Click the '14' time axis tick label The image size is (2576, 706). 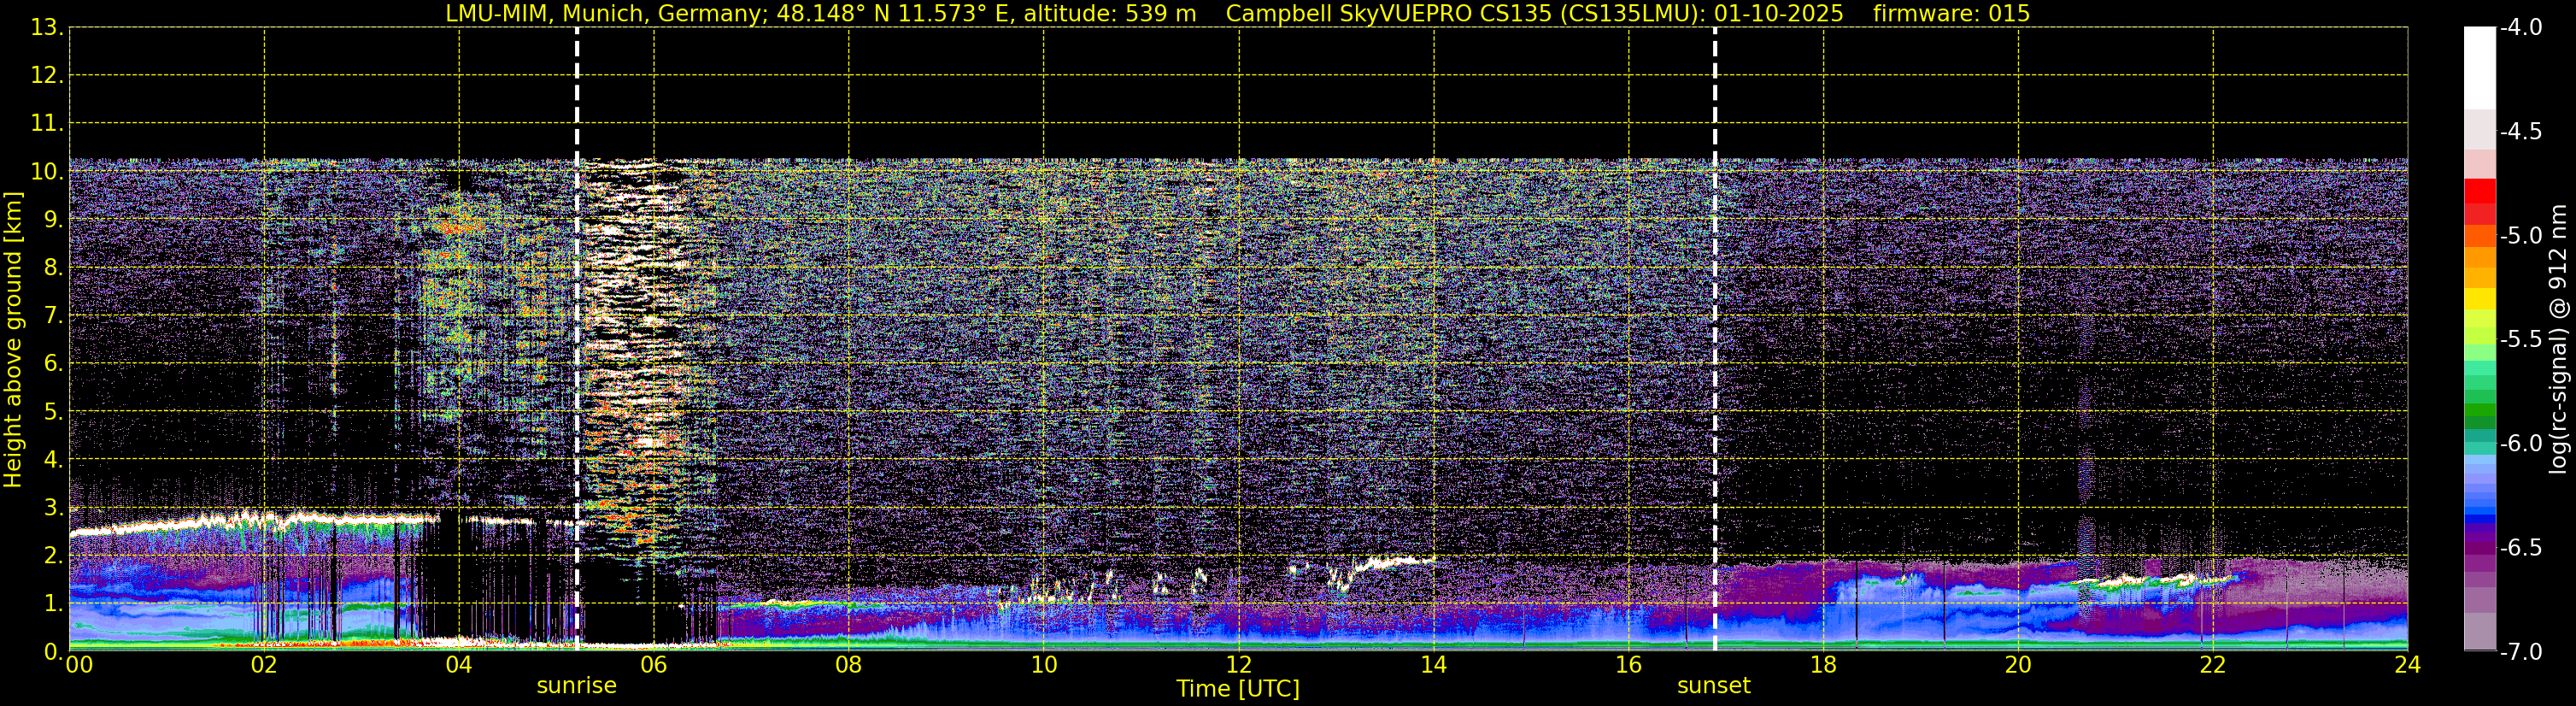pos(1434,665)
